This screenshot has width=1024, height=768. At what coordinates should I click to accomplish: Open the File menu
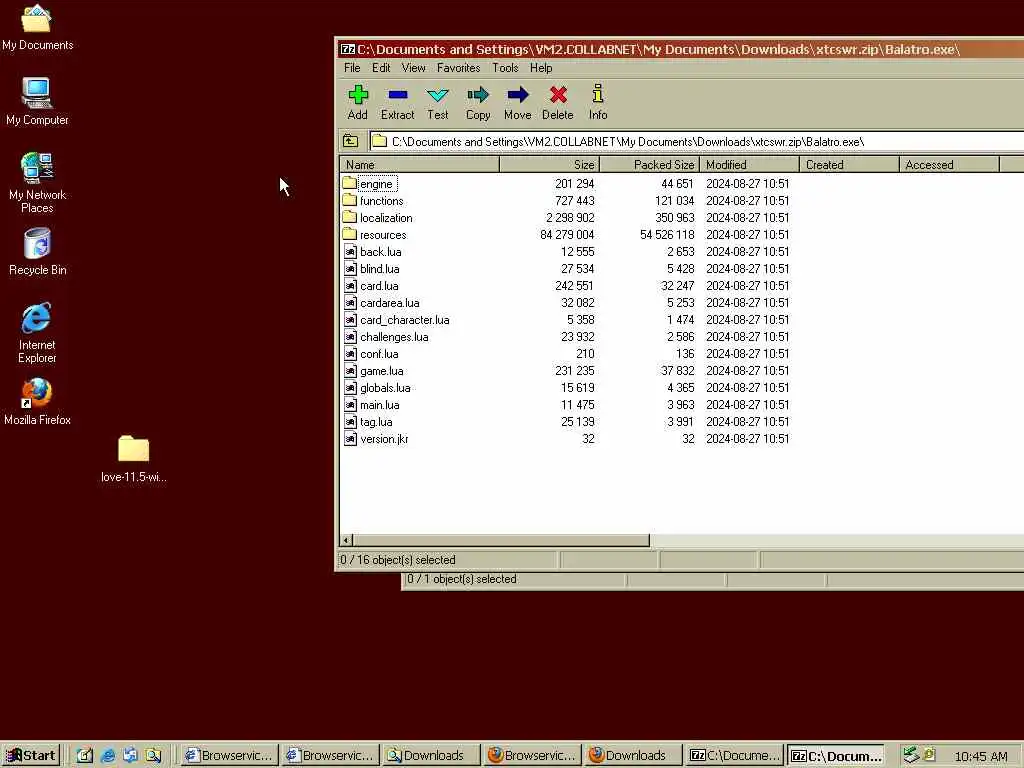[352, 68]
